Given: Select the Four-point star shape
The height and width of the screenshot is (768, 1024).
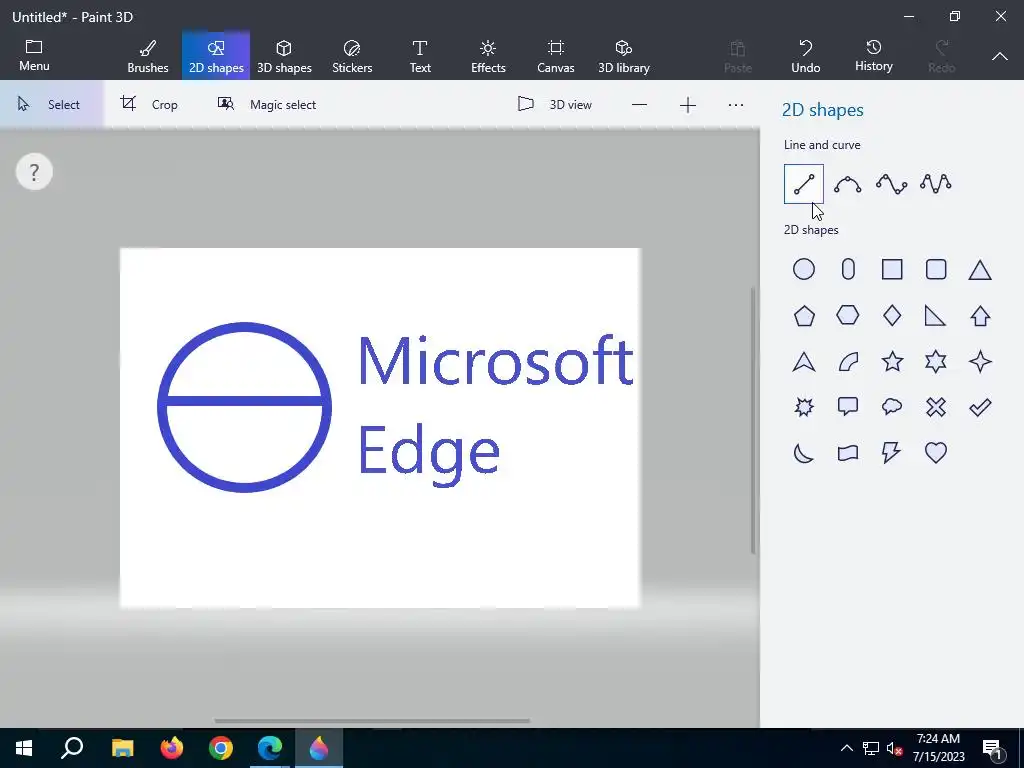Looking at the screenshot, I should (x=980, y=361).
